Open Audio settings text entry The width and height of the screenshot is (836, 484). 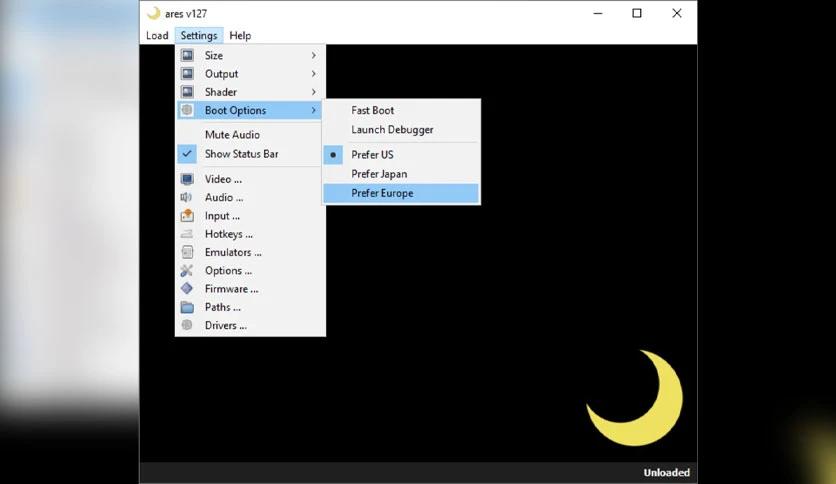(x=224, y=197)
